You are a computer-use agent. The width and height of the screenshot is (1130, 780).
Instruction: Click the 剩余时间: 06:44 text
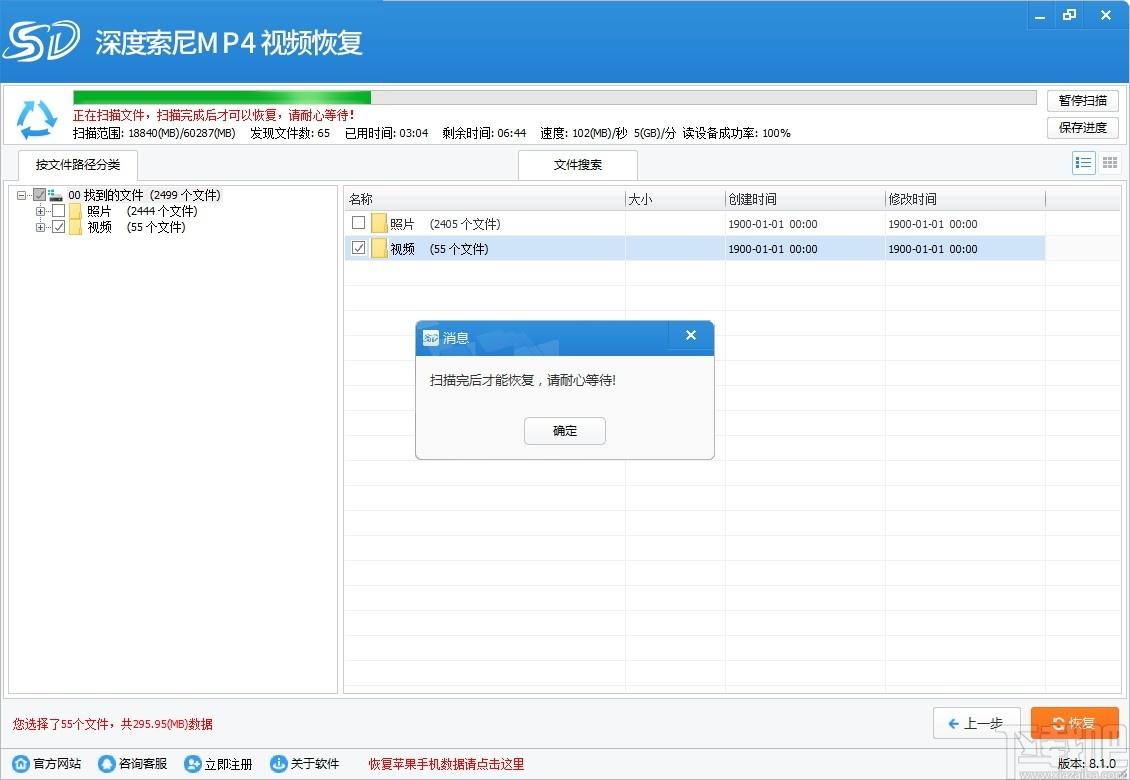(x=484, y=133)
